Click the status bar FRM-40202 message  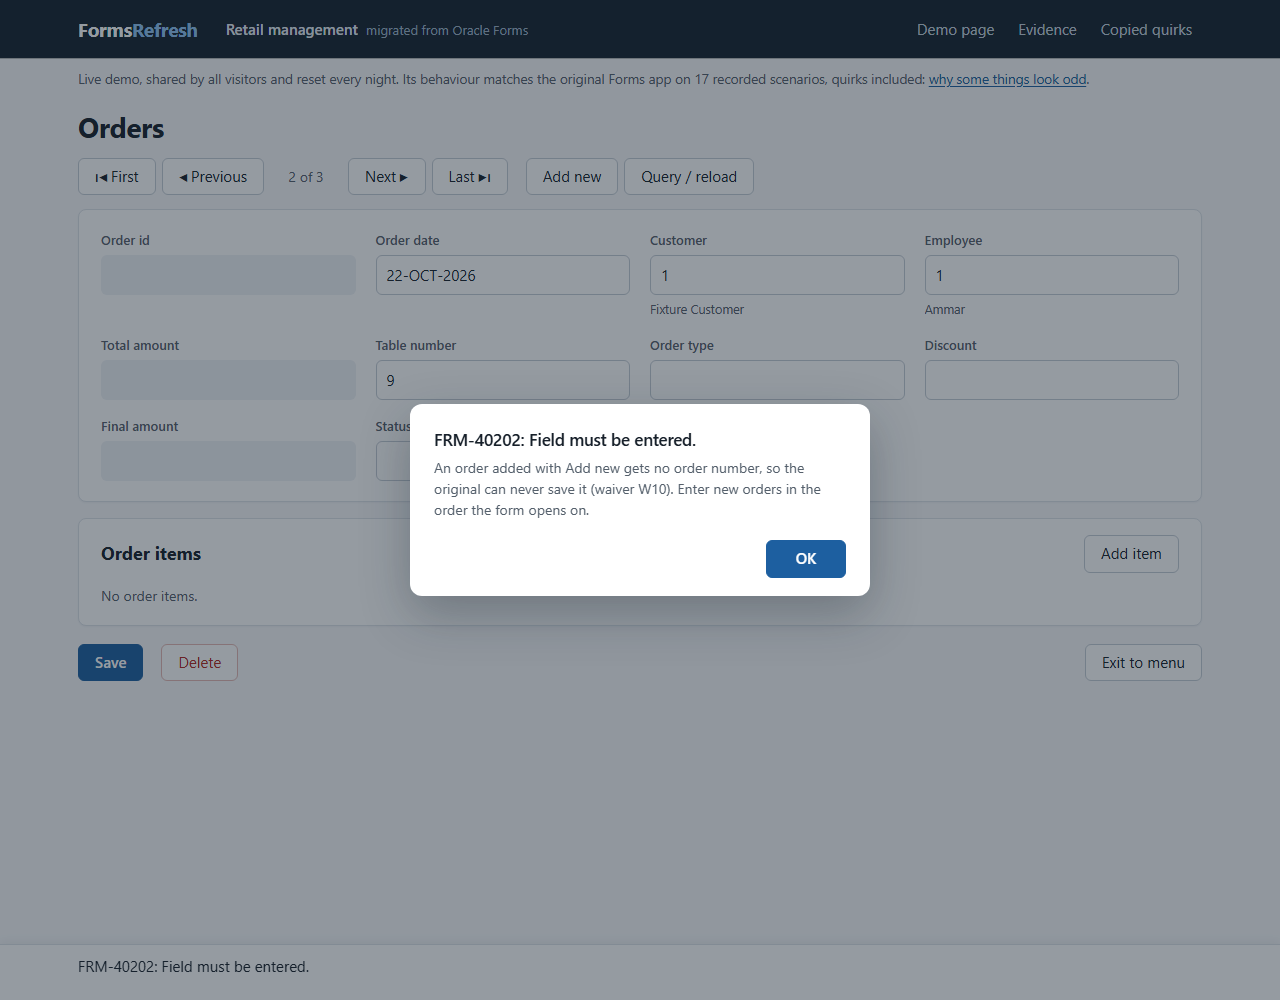pos(194,967)
